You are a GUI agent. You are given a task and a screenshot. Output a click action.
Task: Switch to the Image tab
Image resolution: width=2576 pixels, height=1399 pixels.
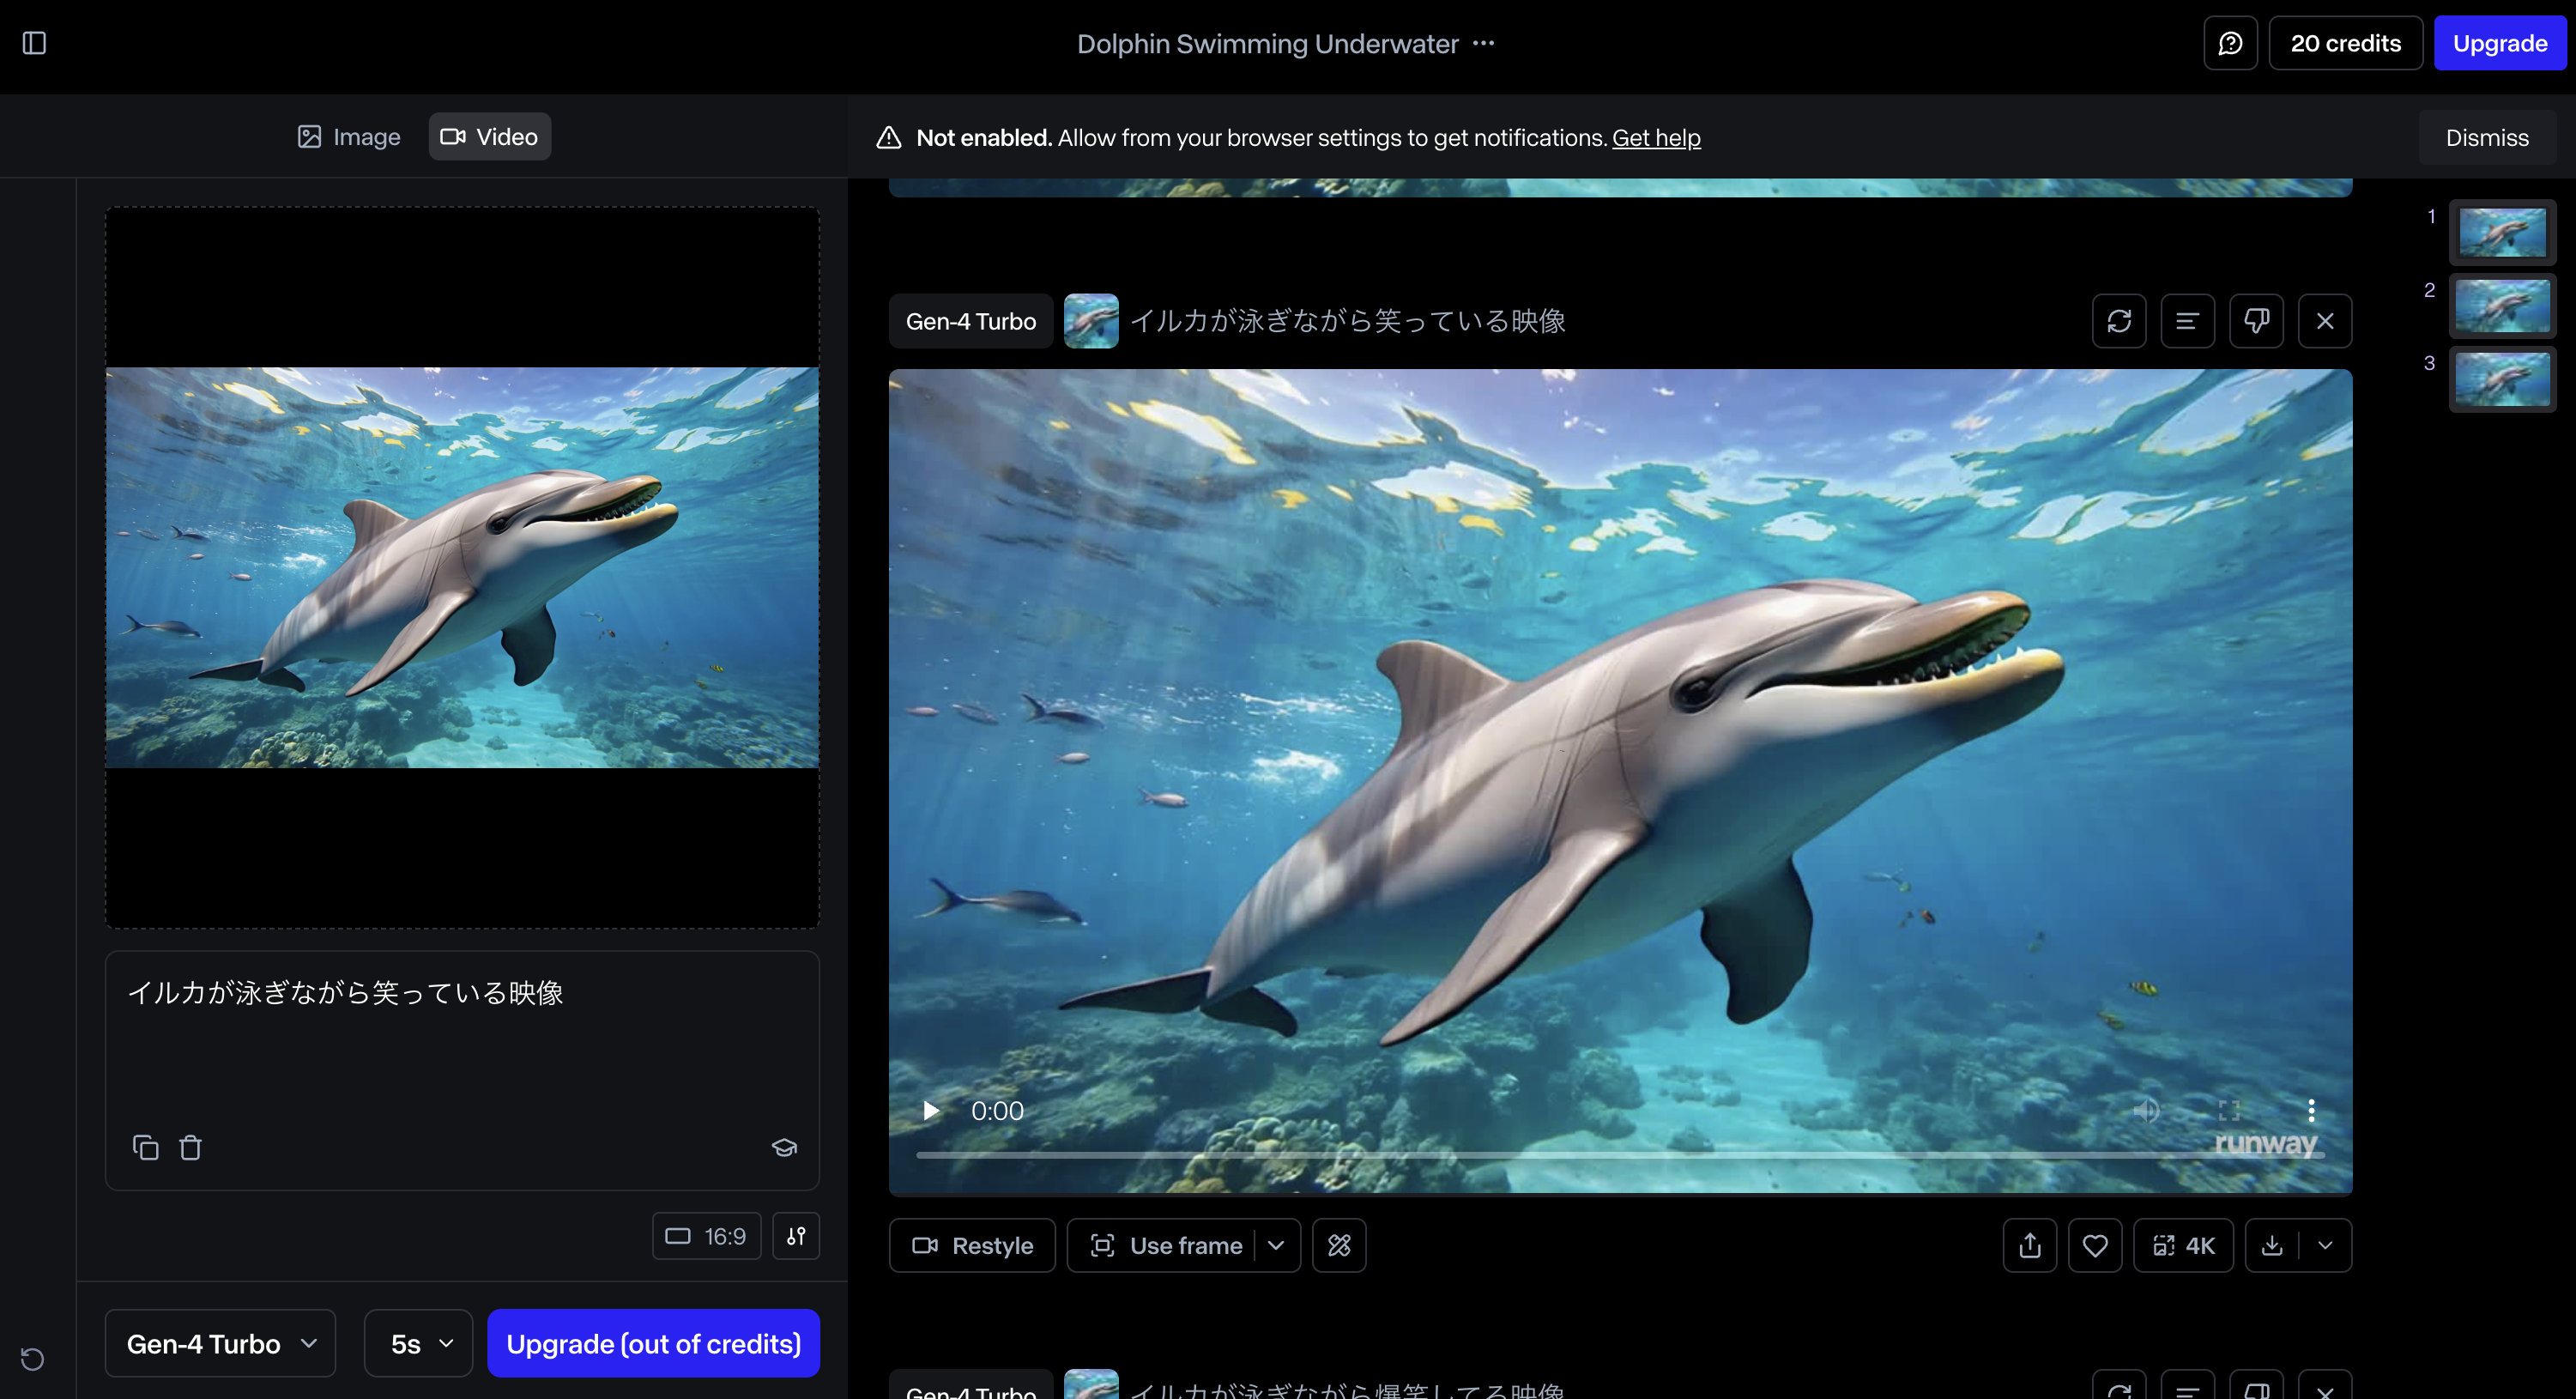click(348, 137)
